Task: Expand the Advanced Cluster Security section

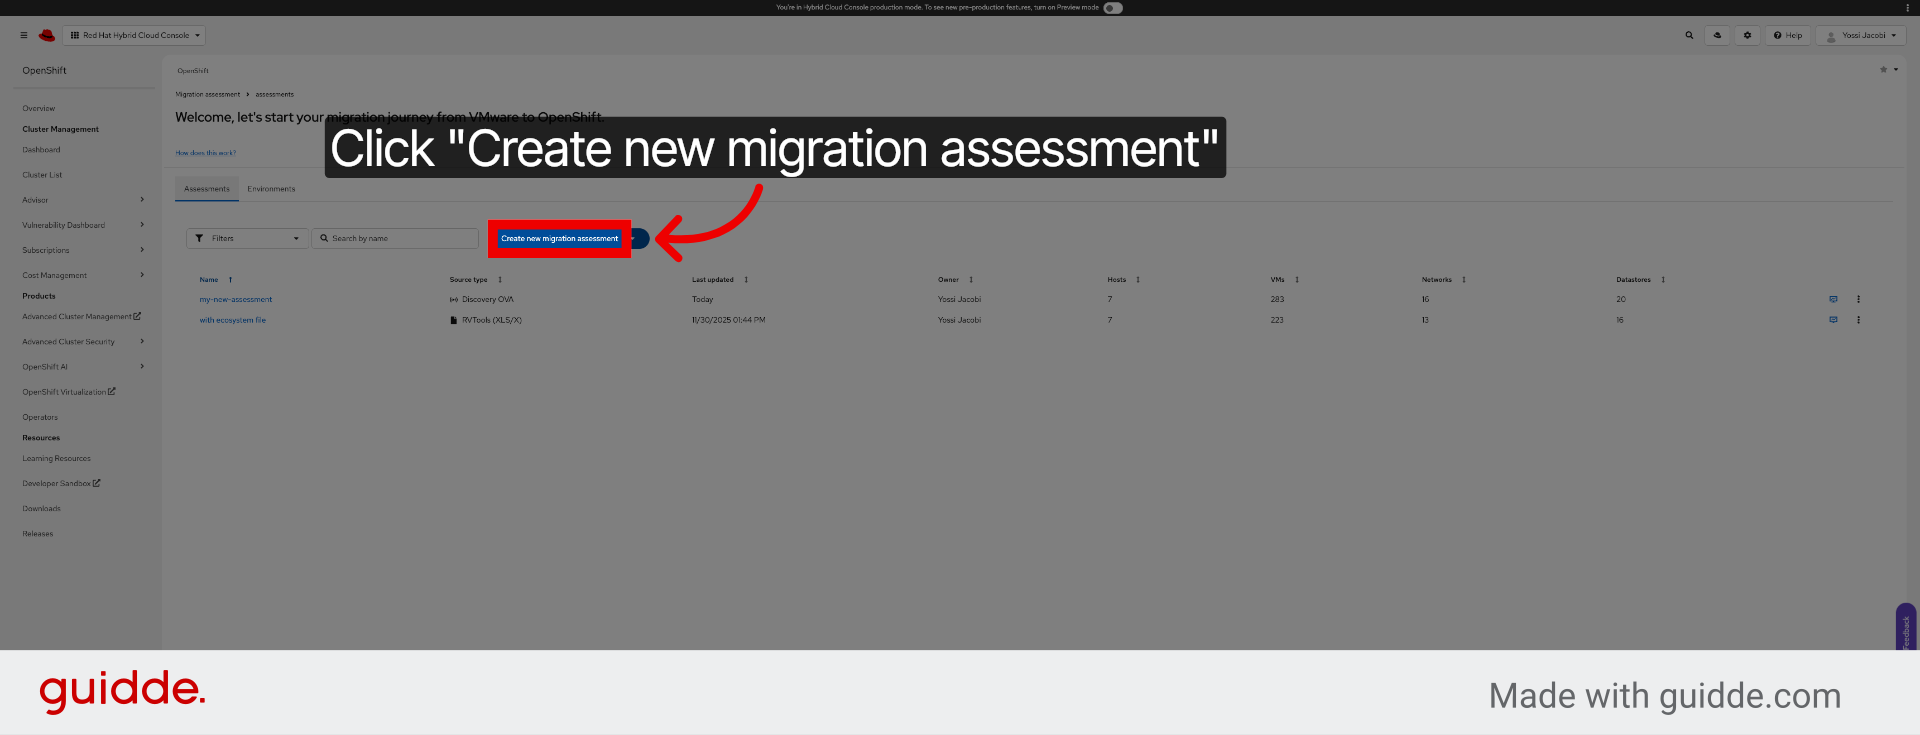Action: pyautogui.click(x=83, y=341)
